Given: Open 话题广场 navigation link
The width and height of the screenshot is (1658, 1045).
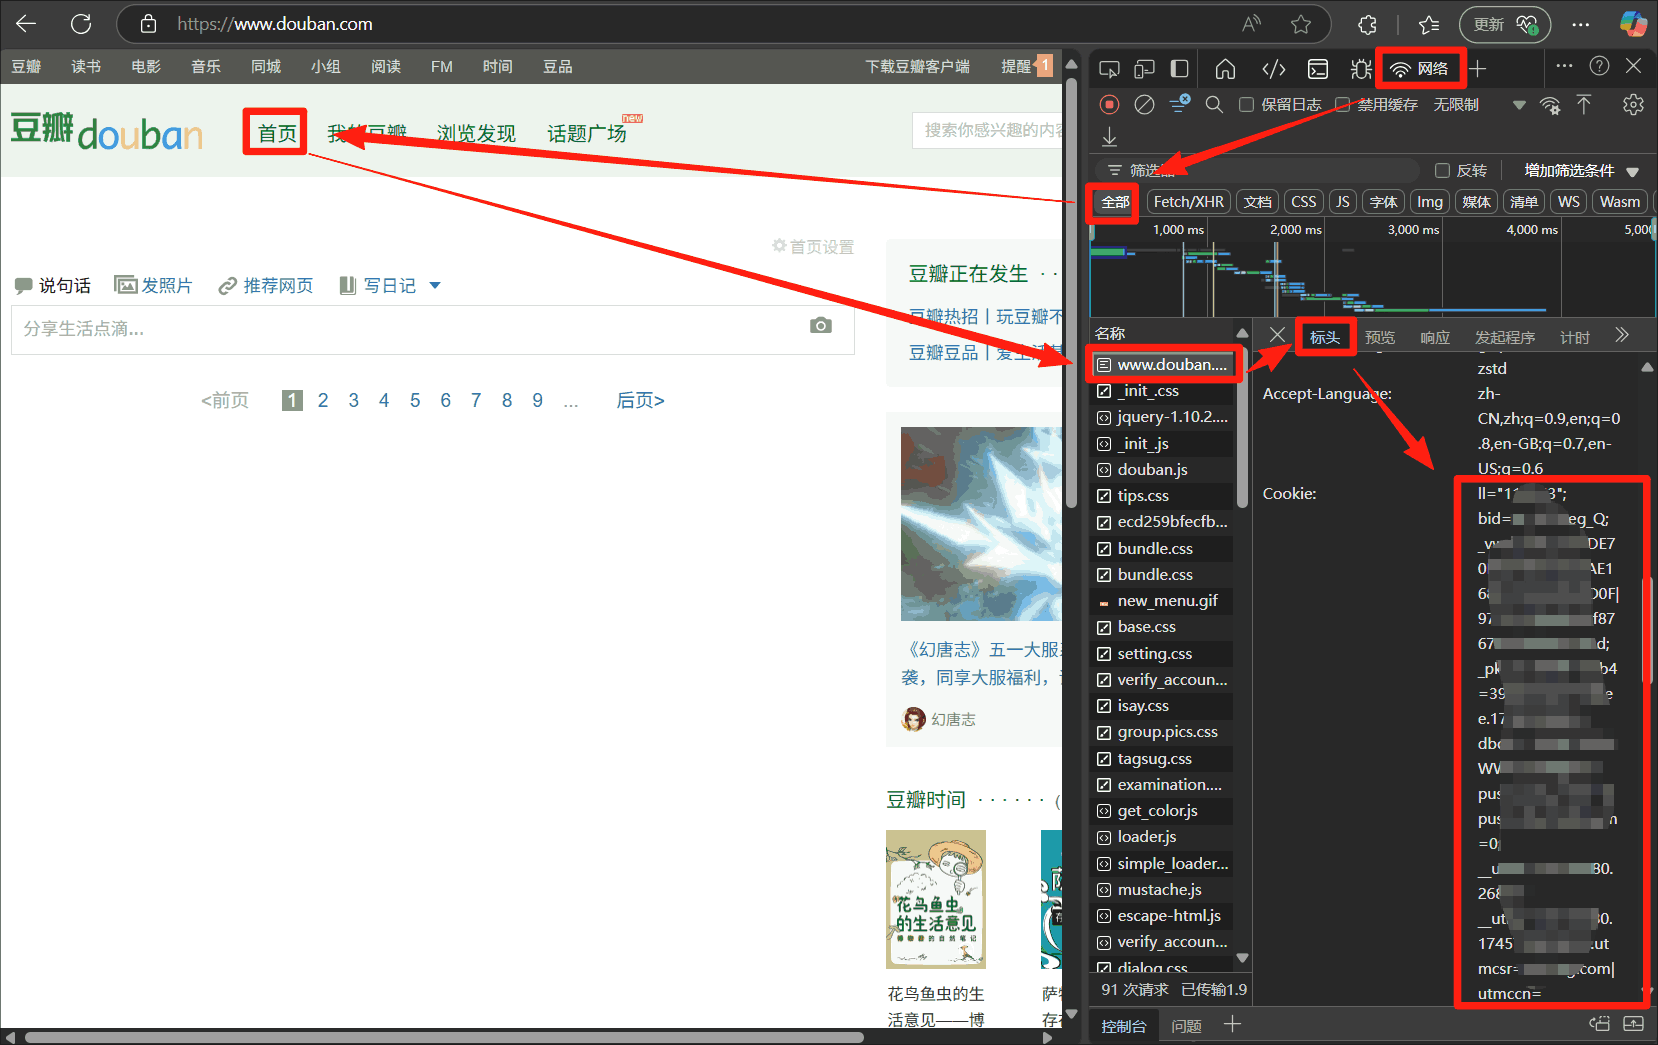Looking at the screenshot, I should [587, 133].
